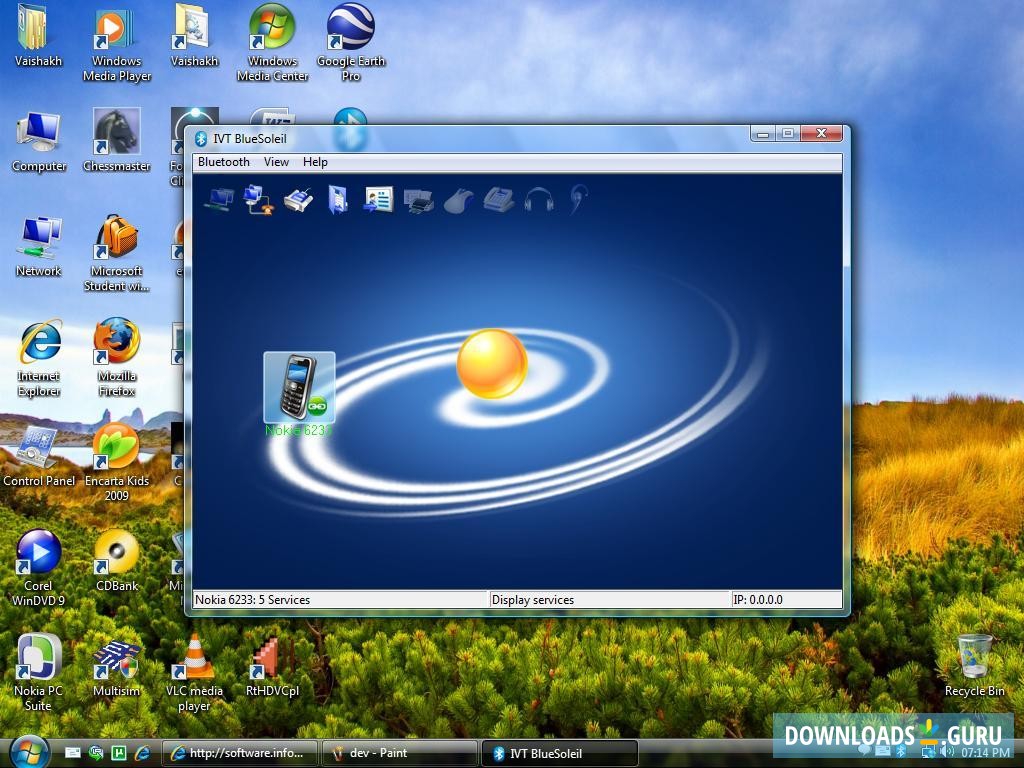
Task: Launch uTorrent from the quick launch bar
Action: pos(119,753)
